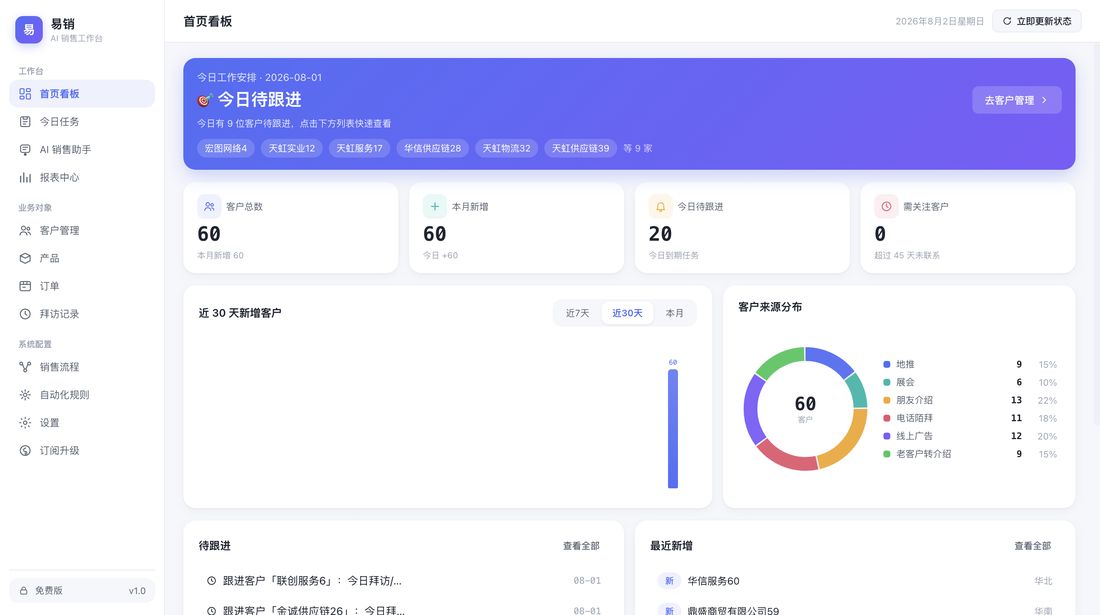This screenshot has width=1100, height=615.
Task: Click the 今日待跟进 stat value 20
Action: point(660,234)
